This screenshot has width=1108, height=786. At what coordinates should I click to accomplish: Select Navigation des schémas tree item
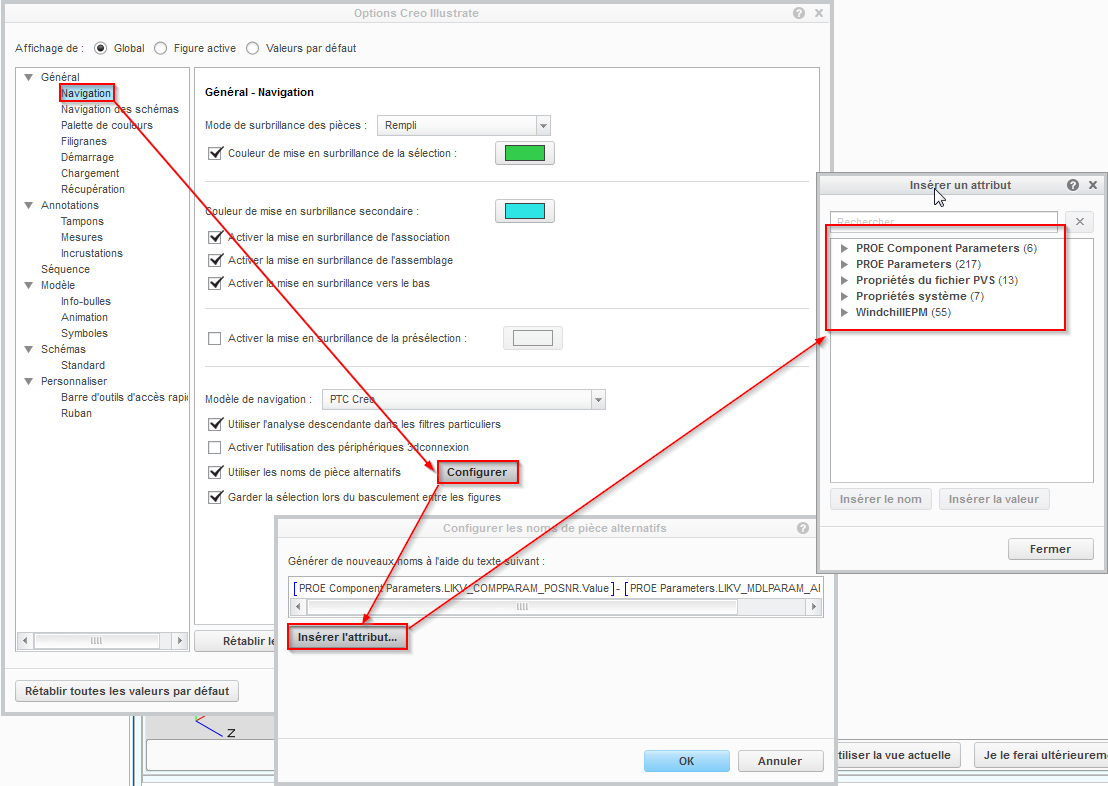click(119, 109)
